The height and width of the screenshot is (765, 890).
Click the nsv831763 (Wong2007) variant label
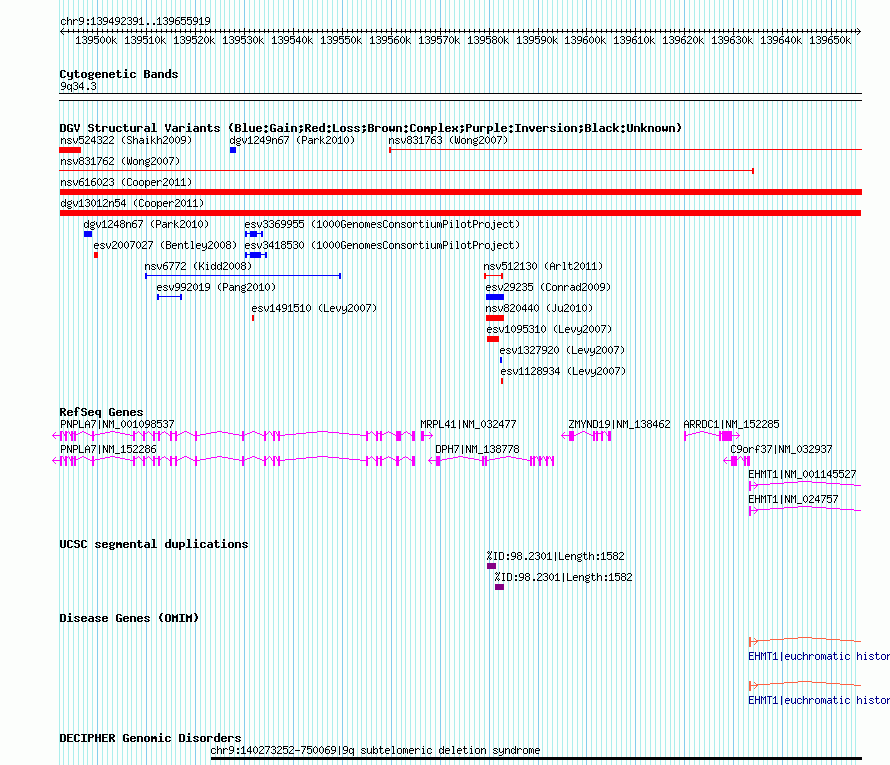tap(448, 140)
